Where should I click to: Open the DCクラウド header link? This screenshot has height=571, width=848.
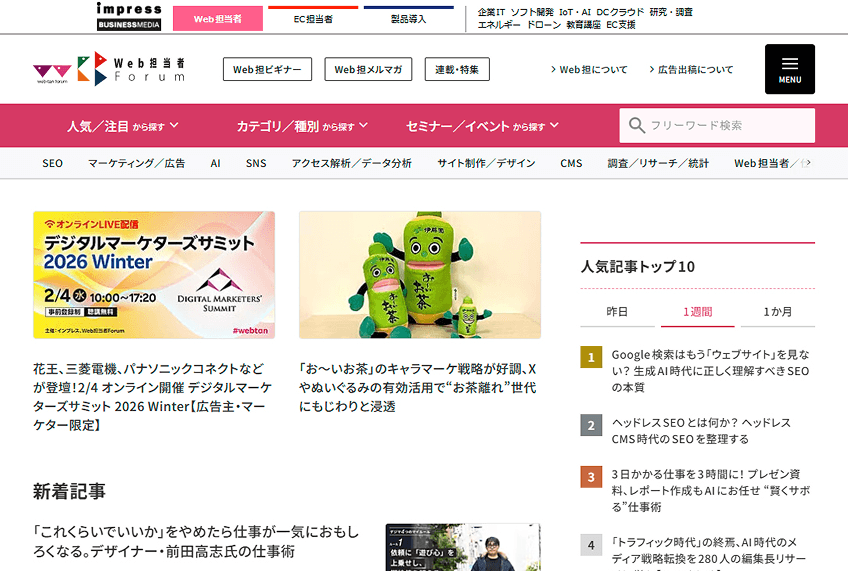[620, 12]
